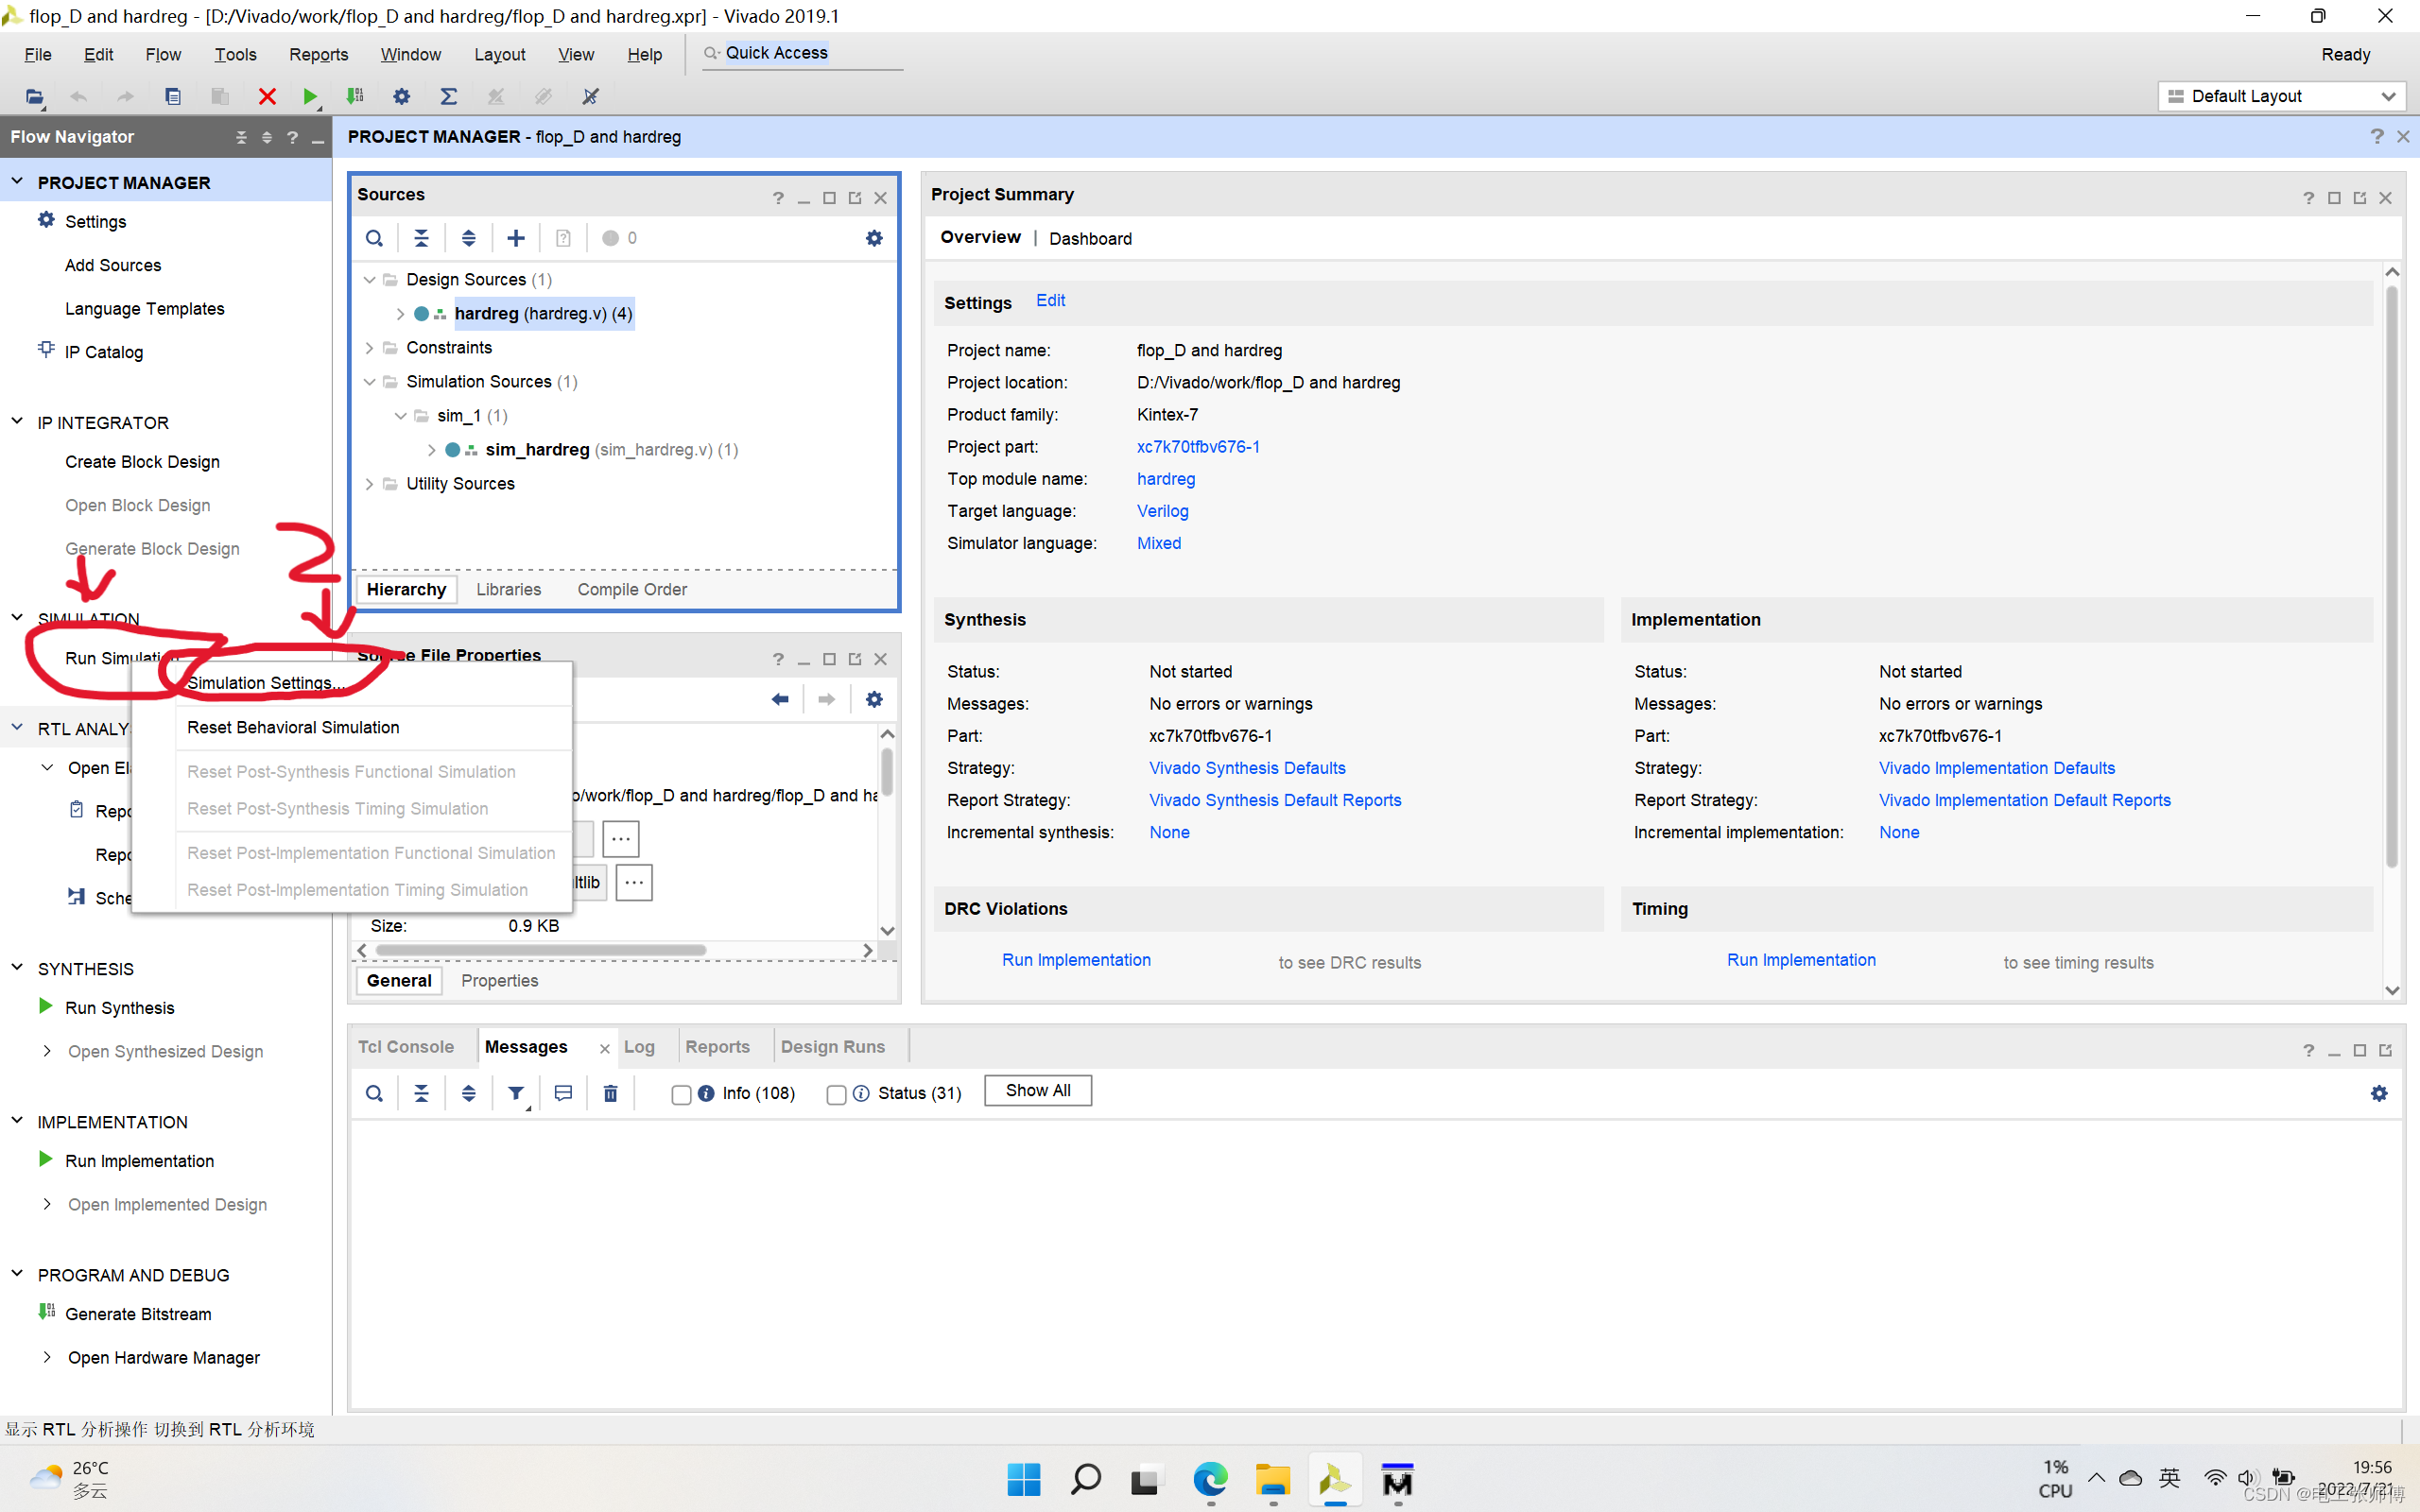Viewport: 2420px width, 1512px height.
Task: Click the Add Sources plus icon
Action: [x=516, y=238]
